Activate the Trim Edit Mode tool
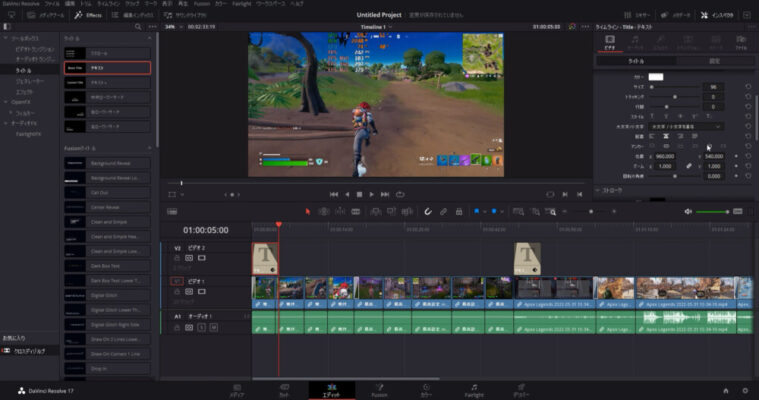This screenshot has height=400, width=759. click(x=324, y=212)
